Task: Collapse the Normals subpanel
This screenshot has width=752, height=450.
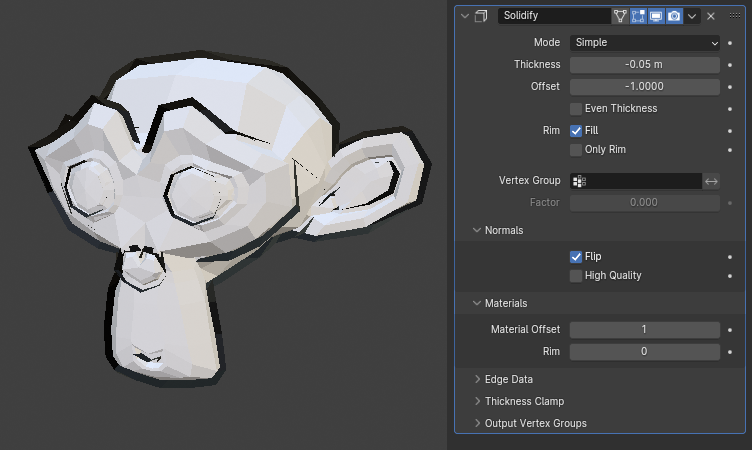Action: pyautogui.click(x=477, y=230)
